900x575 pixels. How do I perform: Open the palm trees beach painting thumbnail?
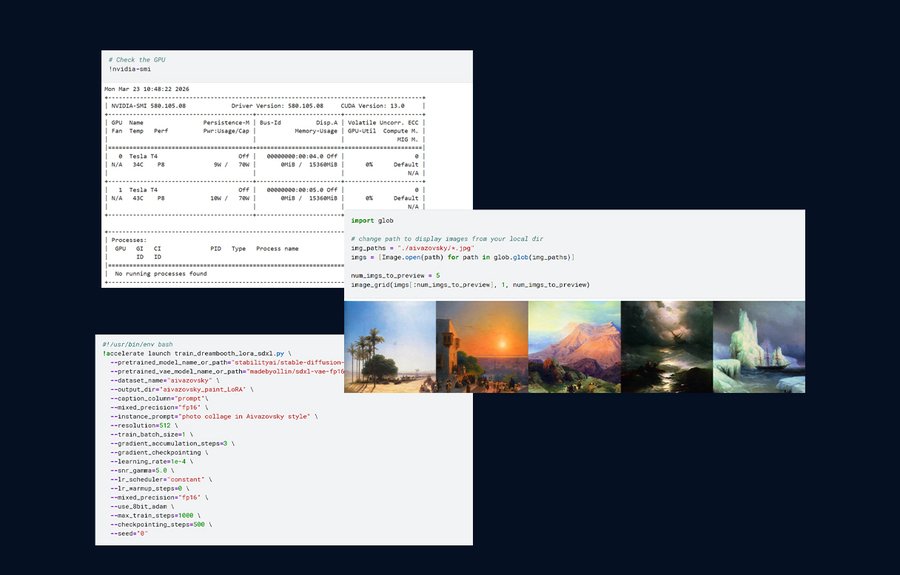[390, 347]
